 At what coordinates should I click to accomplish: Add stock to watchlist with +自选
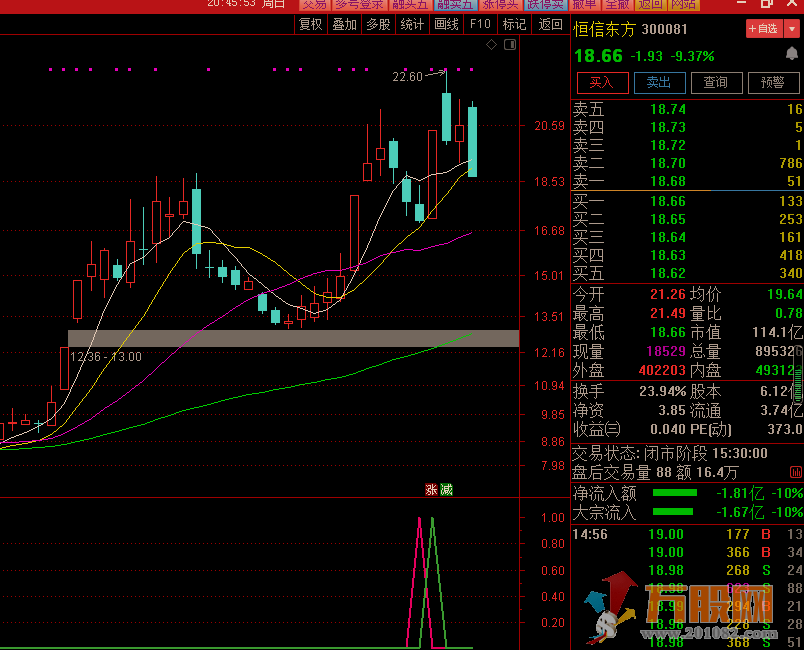click(x=763, y=29)
